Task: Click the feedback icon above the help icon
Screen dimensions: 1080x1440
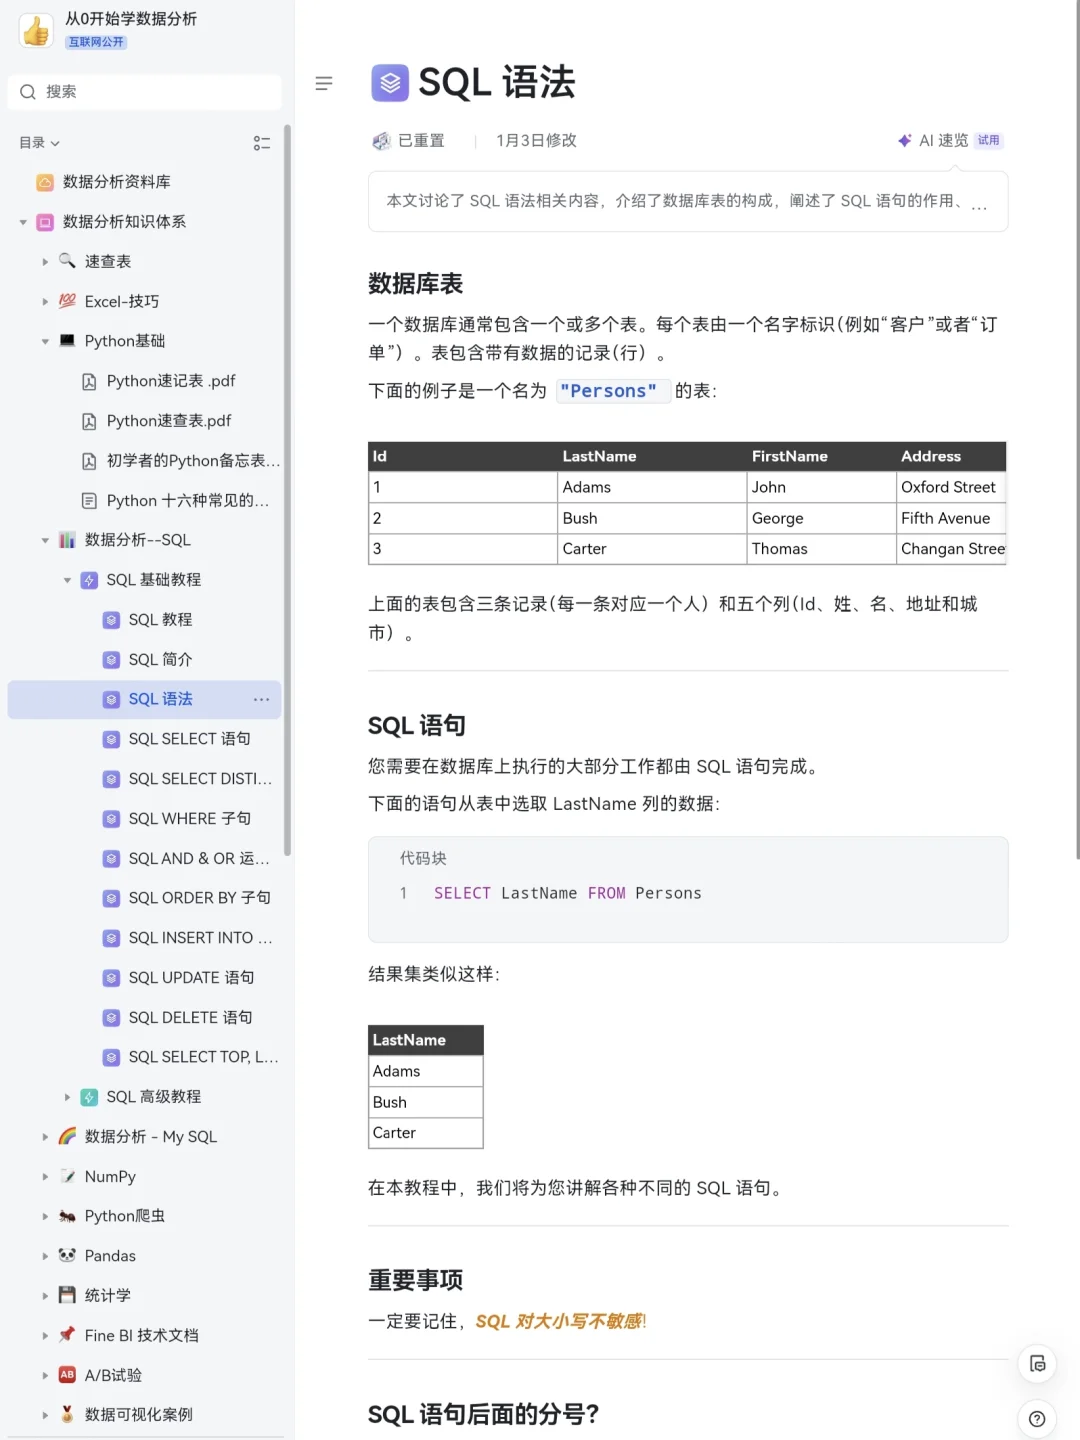Action: [x=1037, y=1363]
